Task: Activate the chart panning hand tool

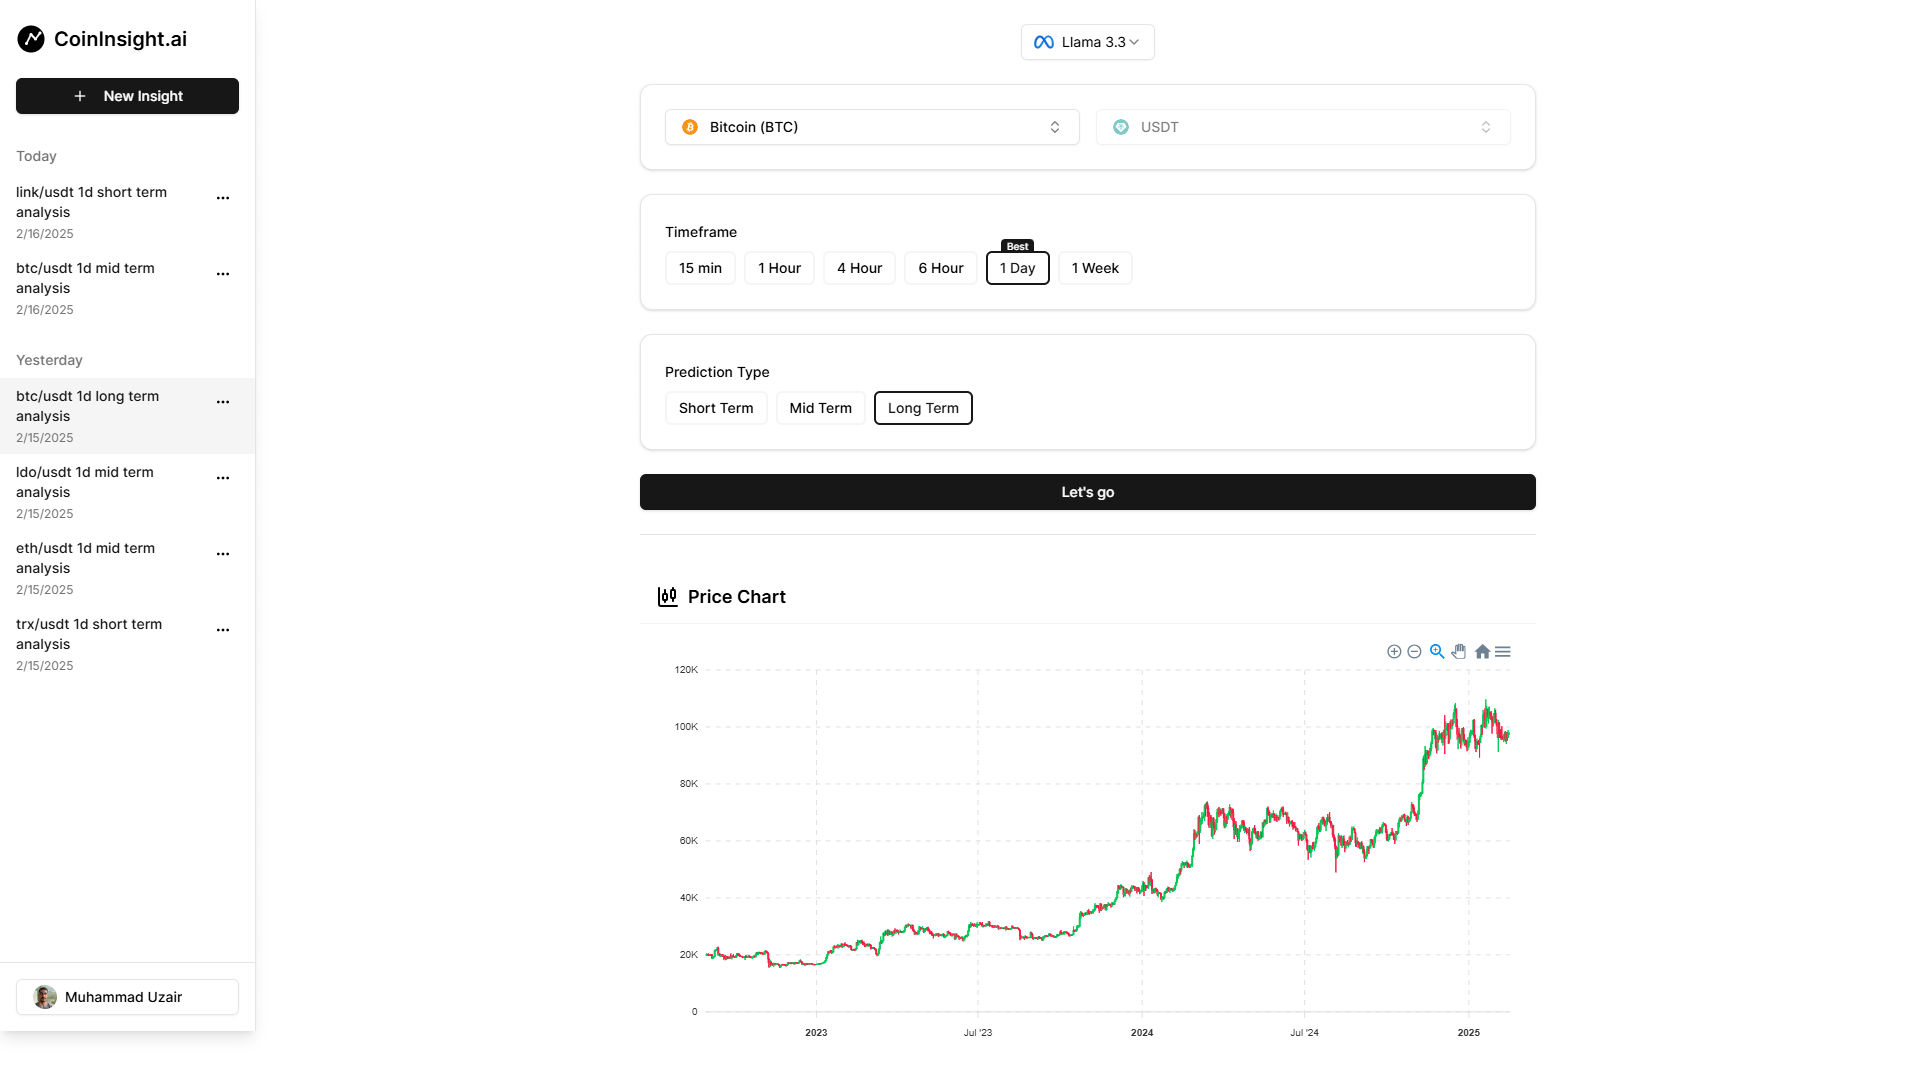Action: 1459,652
